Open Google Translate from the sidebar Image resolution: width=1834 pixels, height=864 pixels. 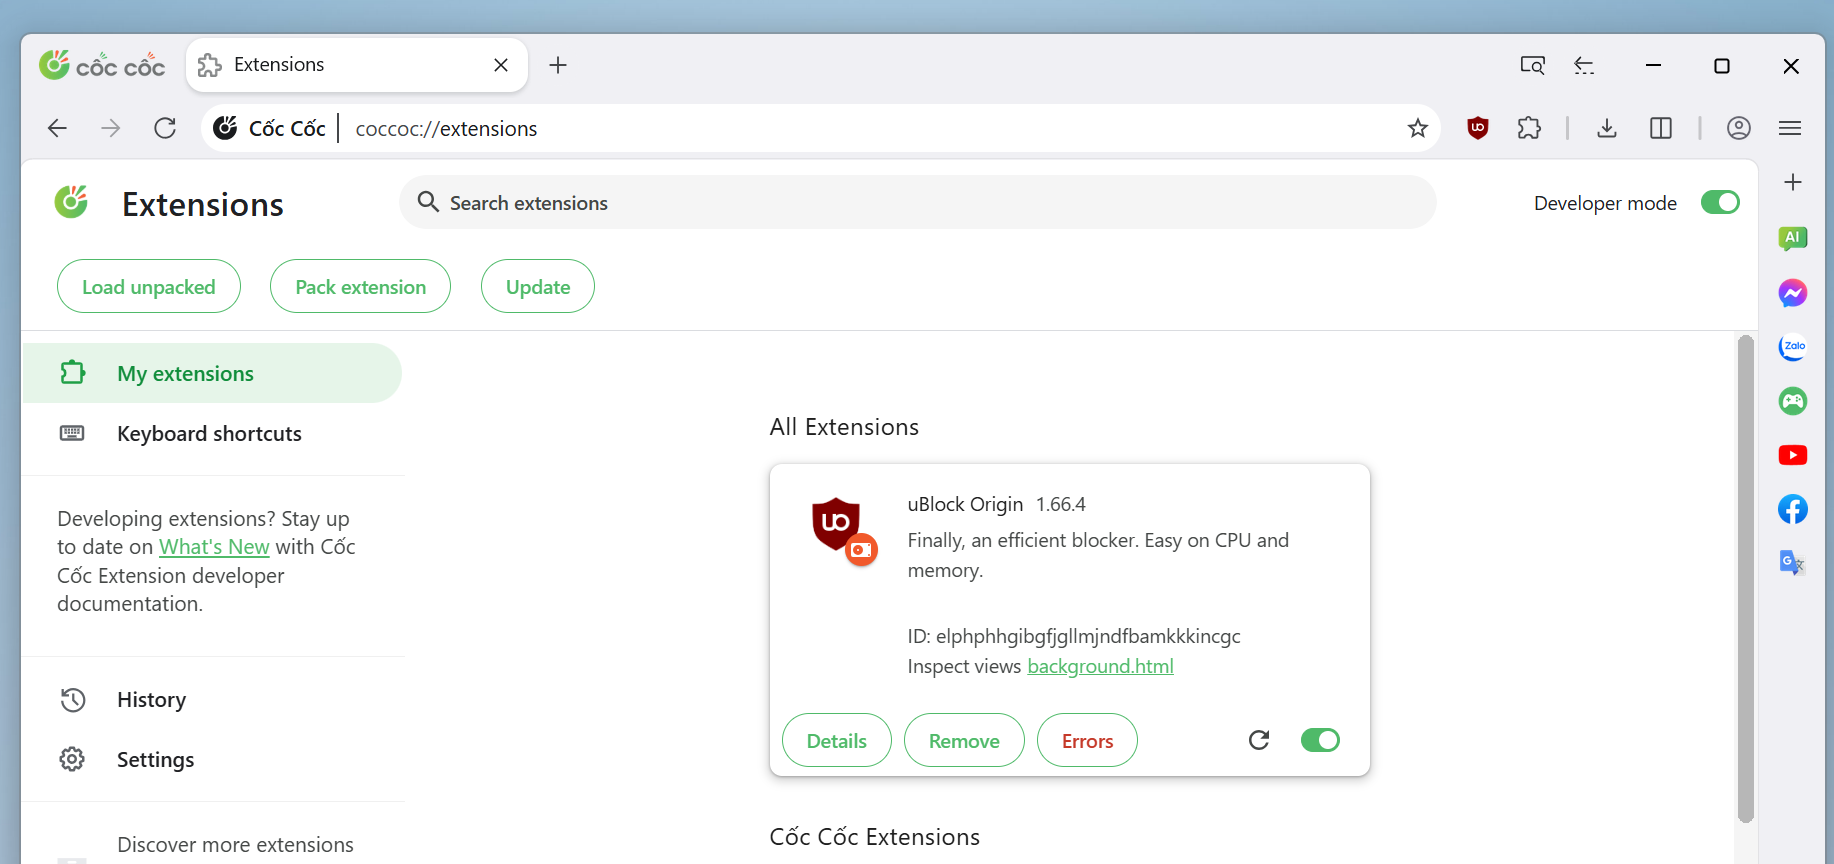[x=1793, y=563]
